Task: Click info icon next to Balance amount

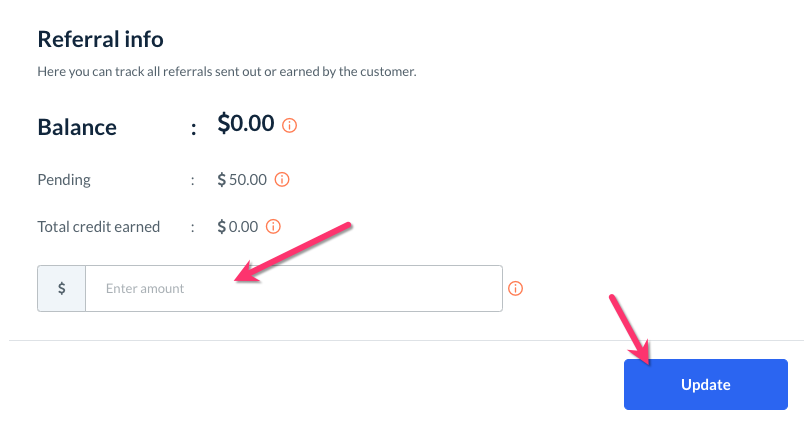Action: coord(290,126)
